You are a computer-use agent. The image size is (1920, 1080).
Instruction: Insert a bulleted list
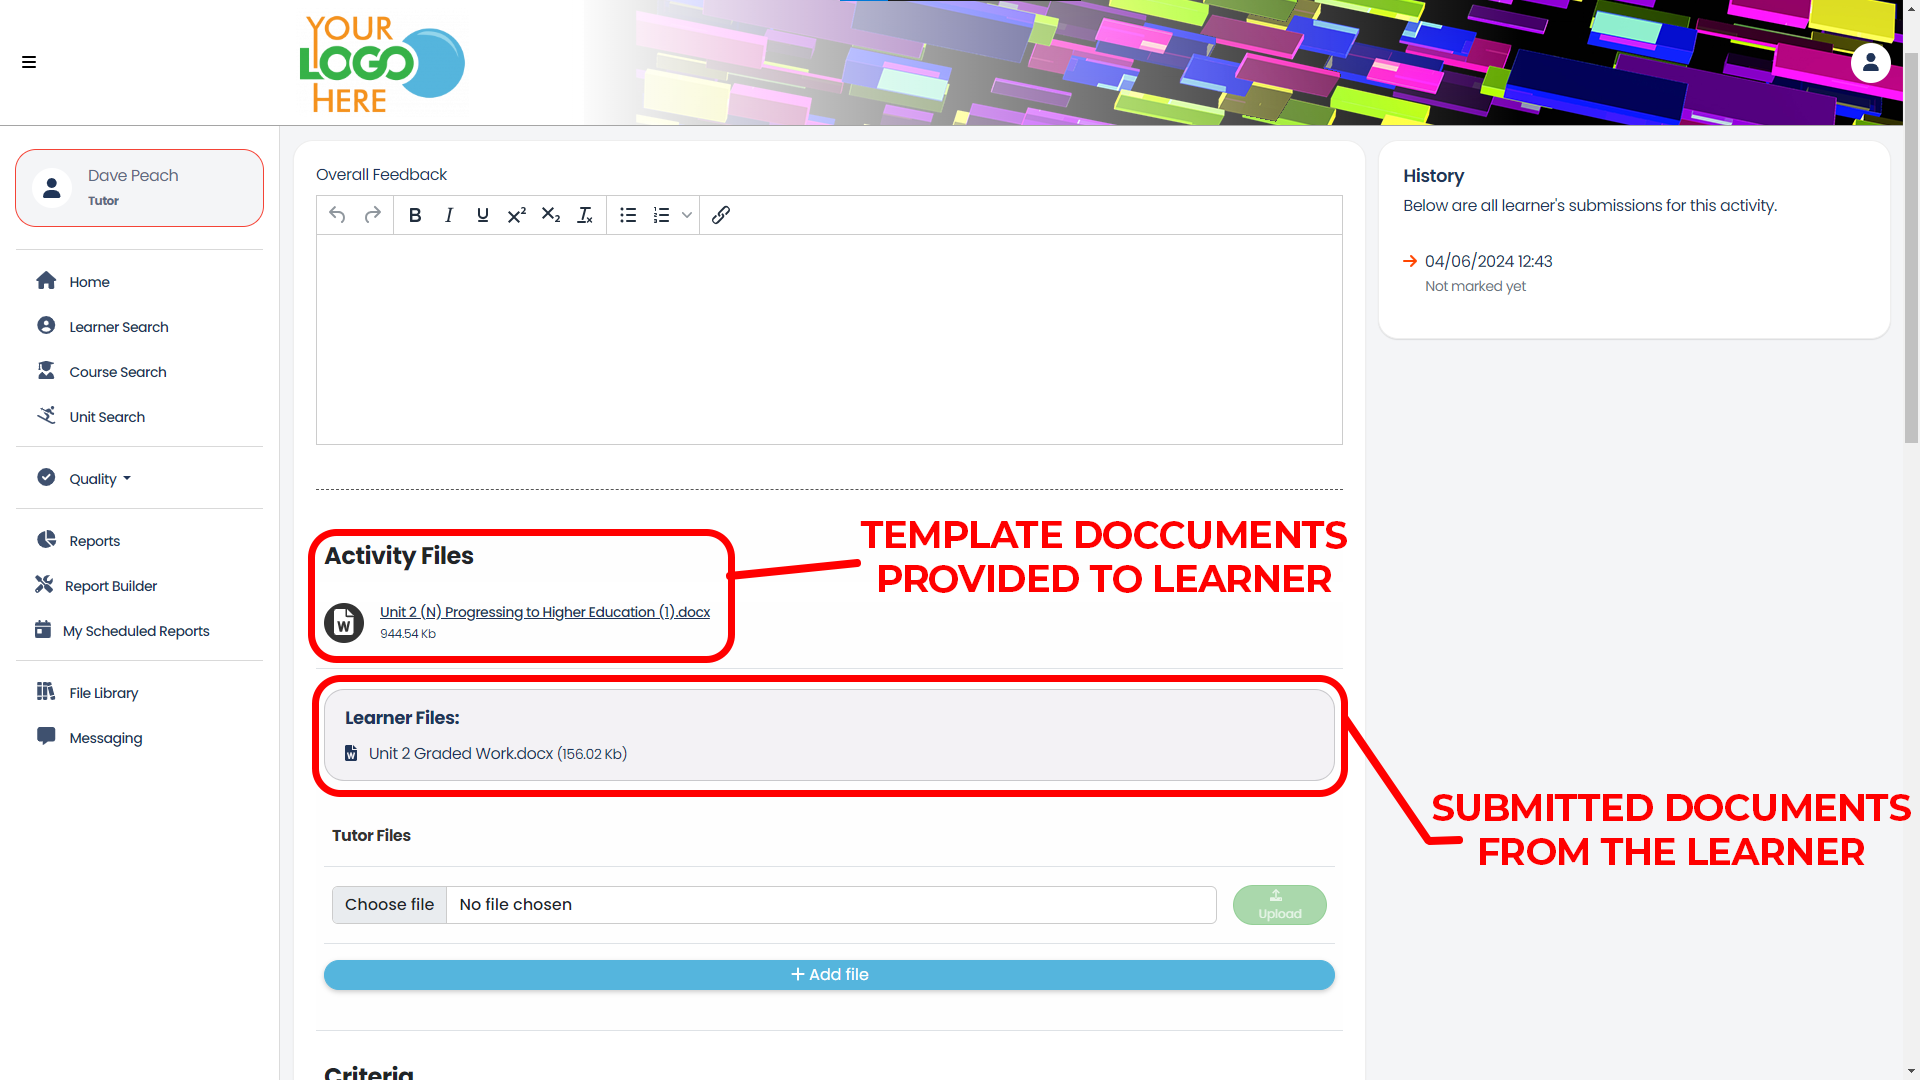point(628,215)
